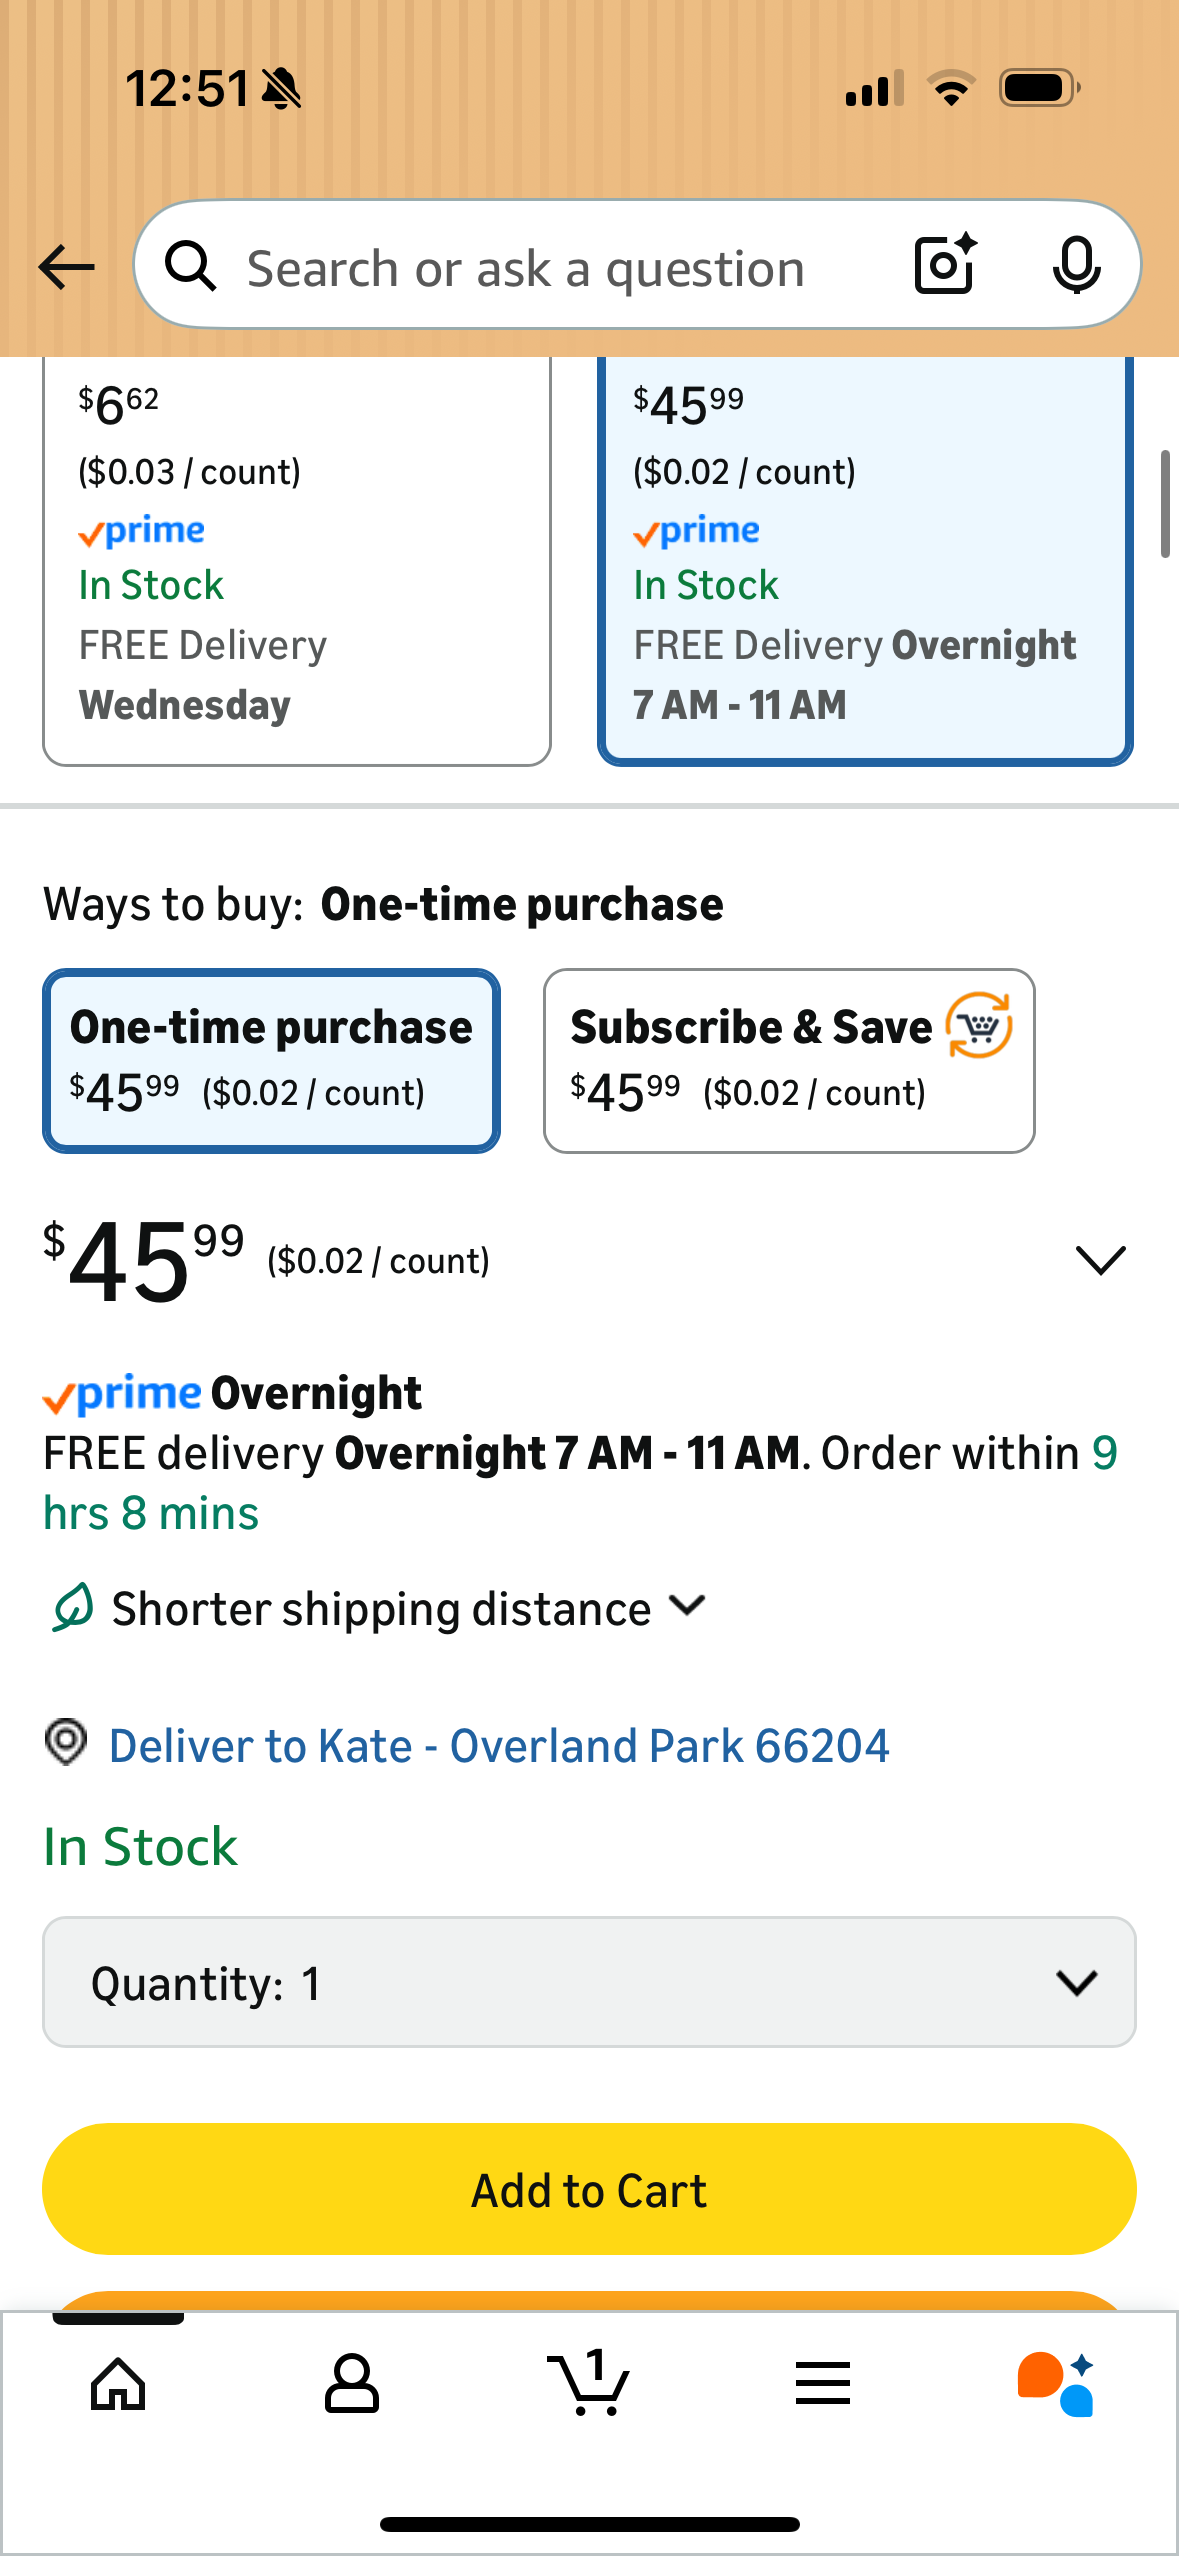This screenshot has height=2556, width=1179.
Task: Expand price details chevron
Action: (1100, 1260)
